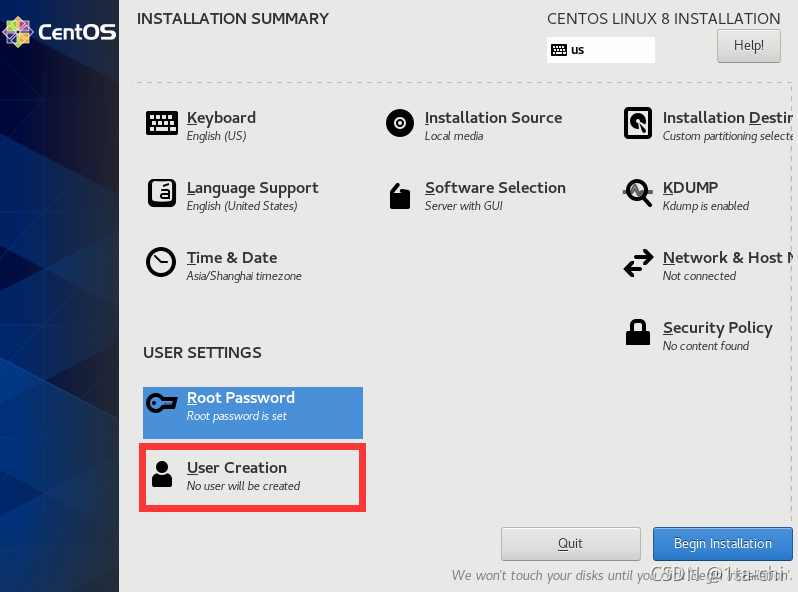Screen dimensions: 798x592
Task: Click the Time & Date clock icon
Action: pos(161,262)
